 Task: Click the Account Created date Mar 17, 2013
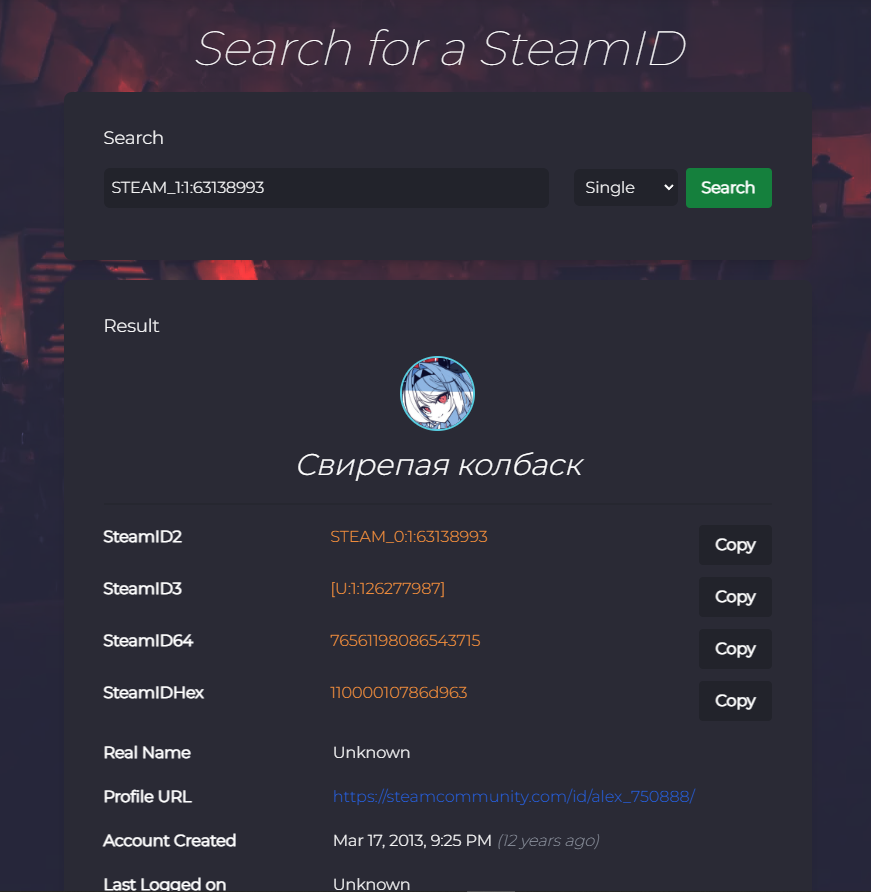(x=412, y=840)
